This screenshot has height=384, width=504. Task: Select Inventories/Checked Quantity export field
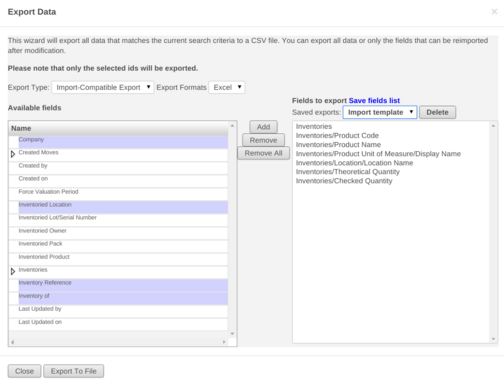click(x=344, y=181)
